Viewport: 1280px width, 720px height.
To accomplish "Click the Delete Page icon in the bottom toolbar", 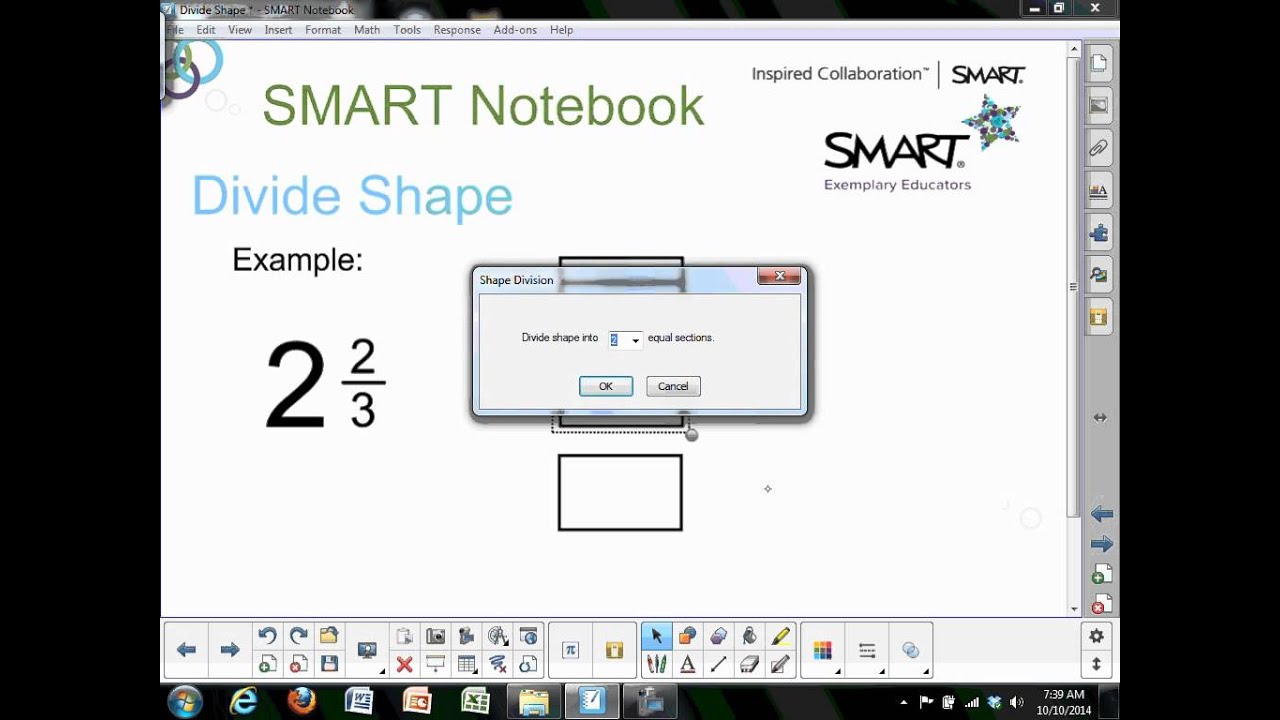I will tap(298, 664).
